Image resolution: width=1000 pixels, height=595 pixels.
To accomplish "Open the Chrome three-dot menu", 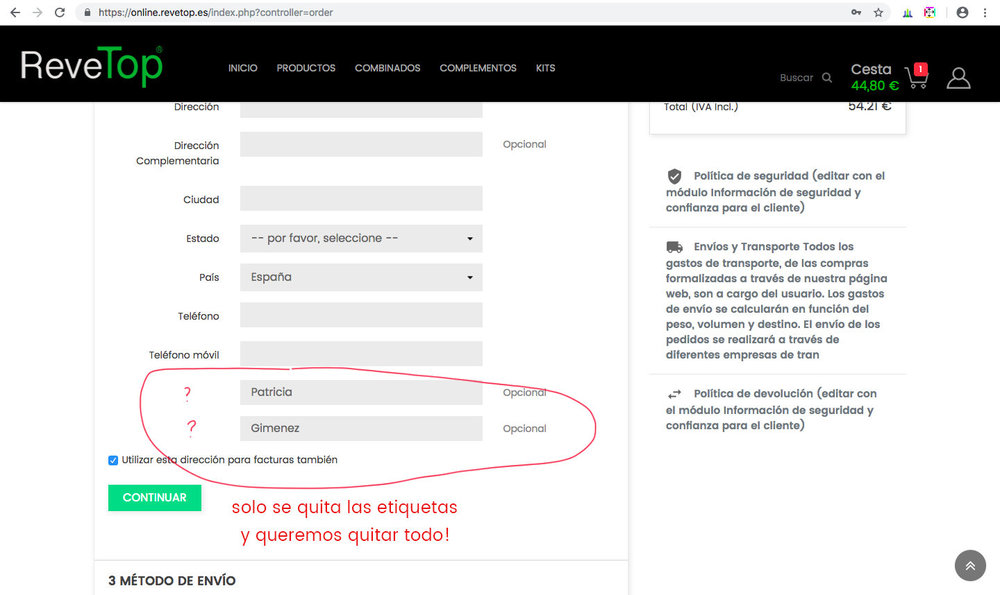I will click(x=985, y=12).
